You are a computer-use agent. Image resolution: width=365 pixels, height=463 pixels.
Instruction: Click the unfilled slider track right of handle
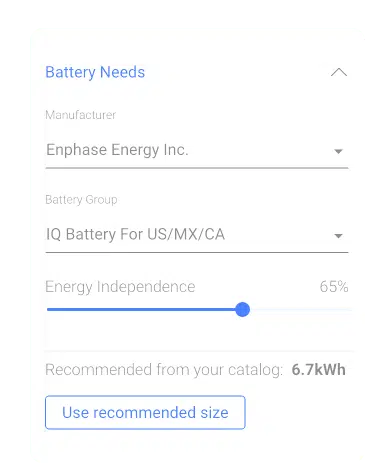click(x=300, y=310)
